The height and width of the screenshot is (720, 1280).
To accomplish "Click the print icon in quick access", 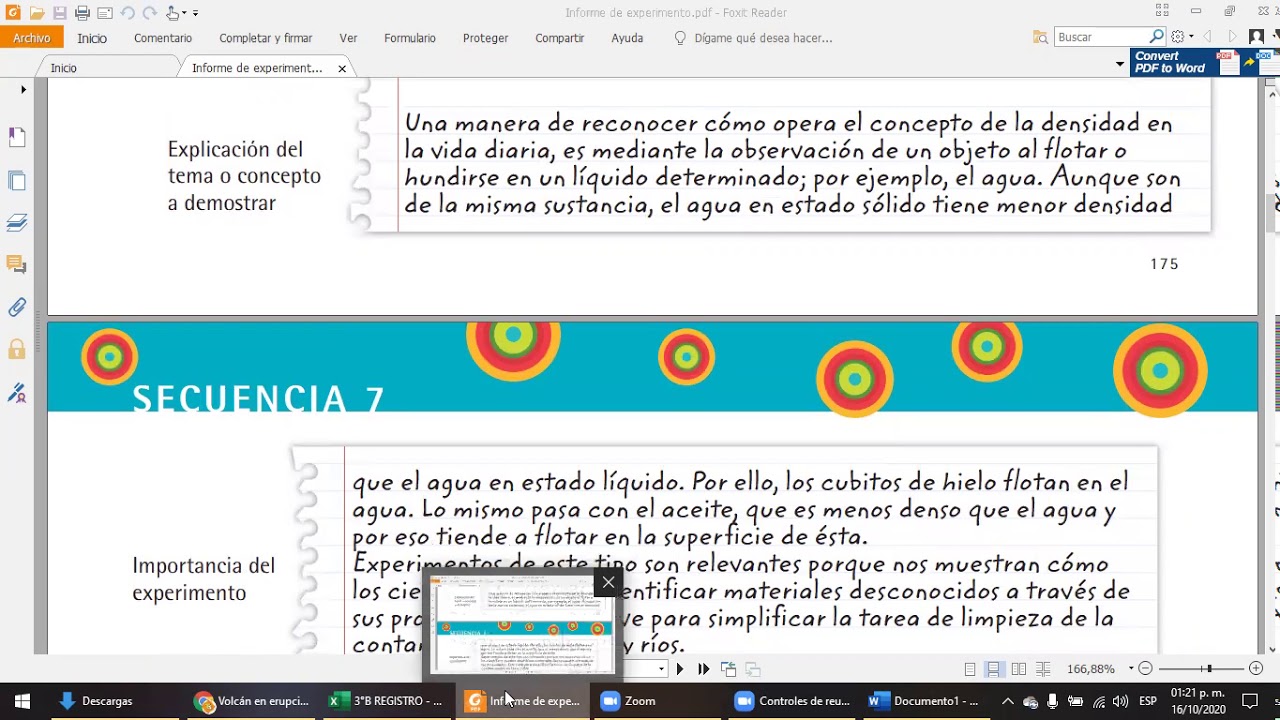I will tap(82, 13).
